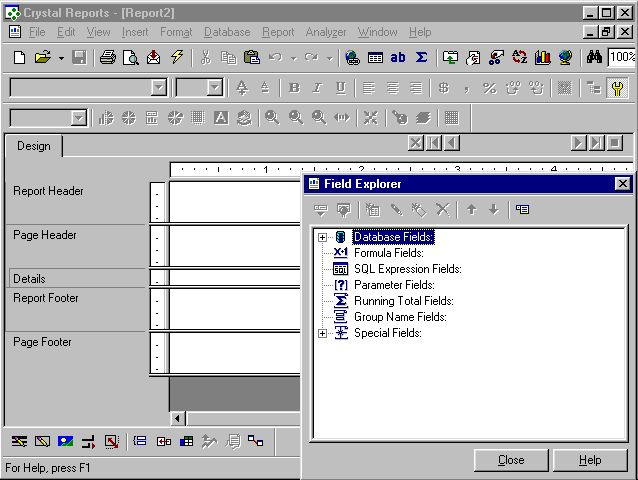Open Print Preview from toolbar

click(131, 57)
